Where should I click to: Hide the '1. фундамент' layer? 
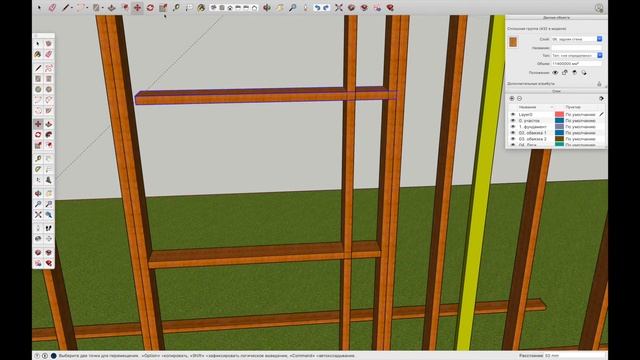coord(513,127)
